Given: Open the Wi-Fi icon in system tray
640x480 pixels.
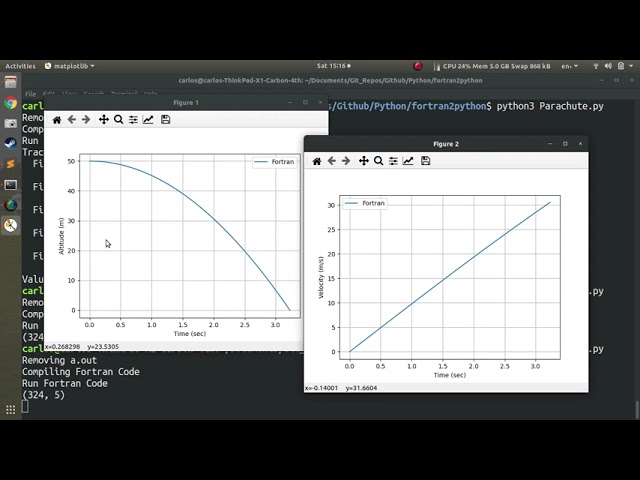Looking at the screenshot, I should (x=596, y=66).
